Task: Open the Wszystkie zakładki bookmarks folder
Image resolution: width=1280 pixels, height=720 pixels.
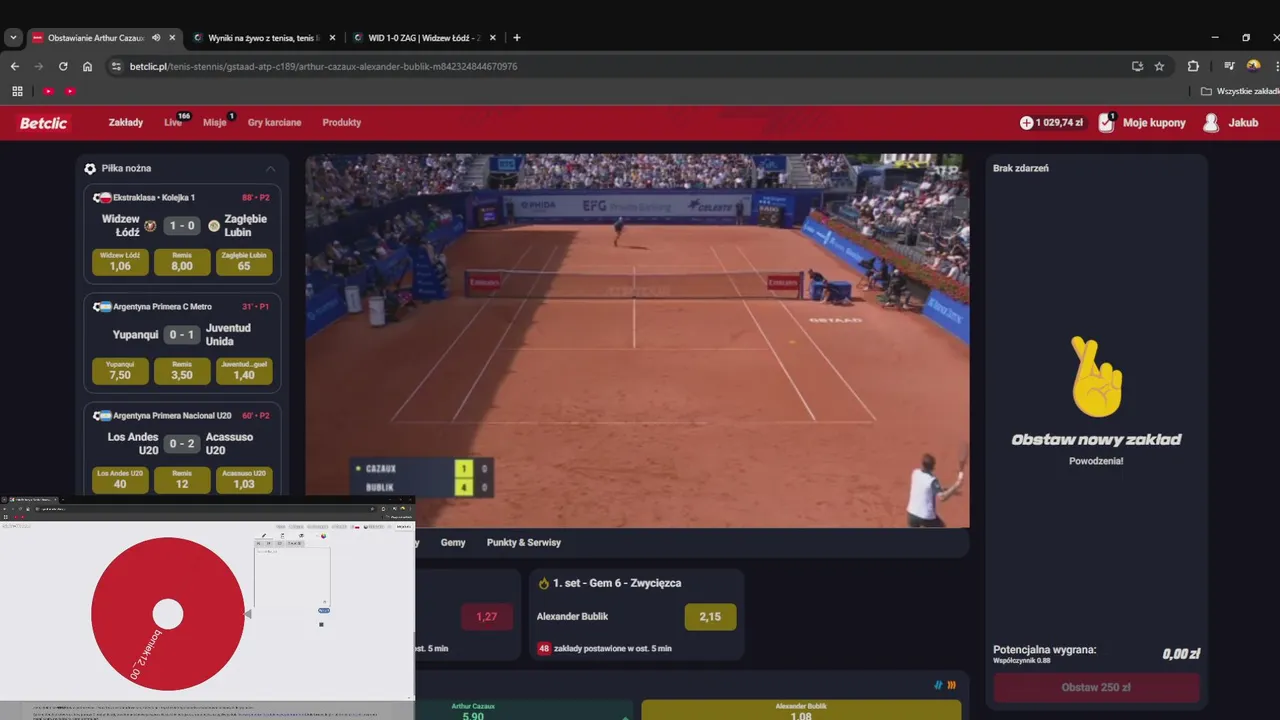Action: [1240, 91]
